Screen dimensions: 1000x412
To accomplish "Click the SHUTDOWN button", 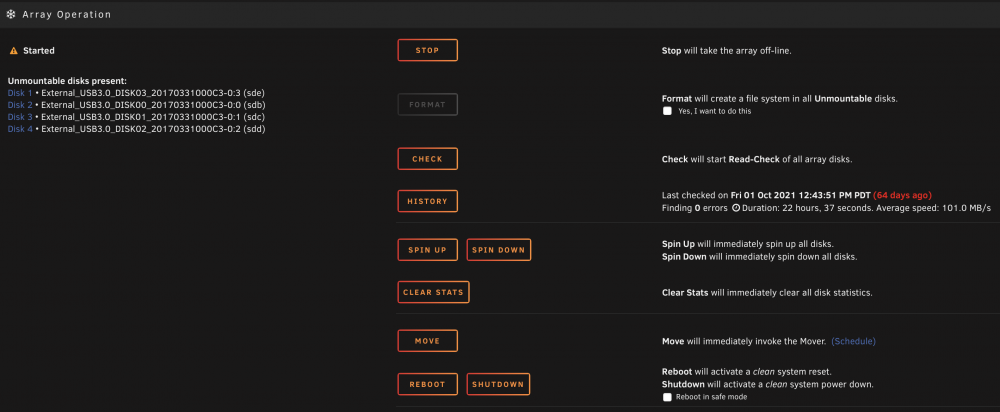I will tap(499, 385).
